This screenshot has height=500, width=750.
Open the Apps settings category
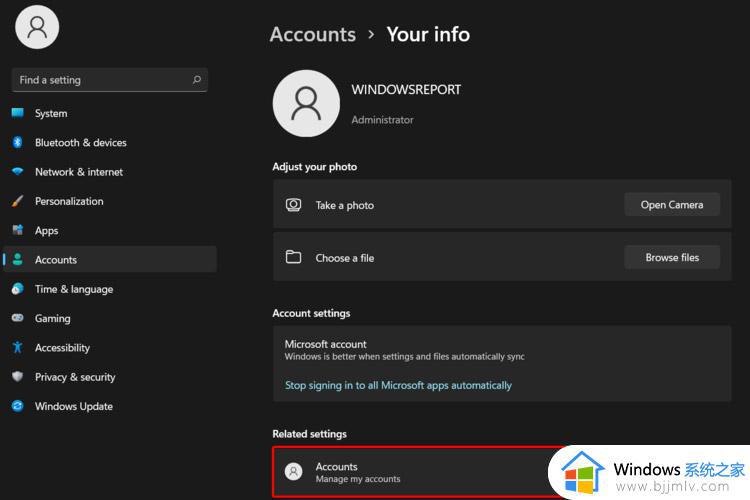[x=110, y=231]
